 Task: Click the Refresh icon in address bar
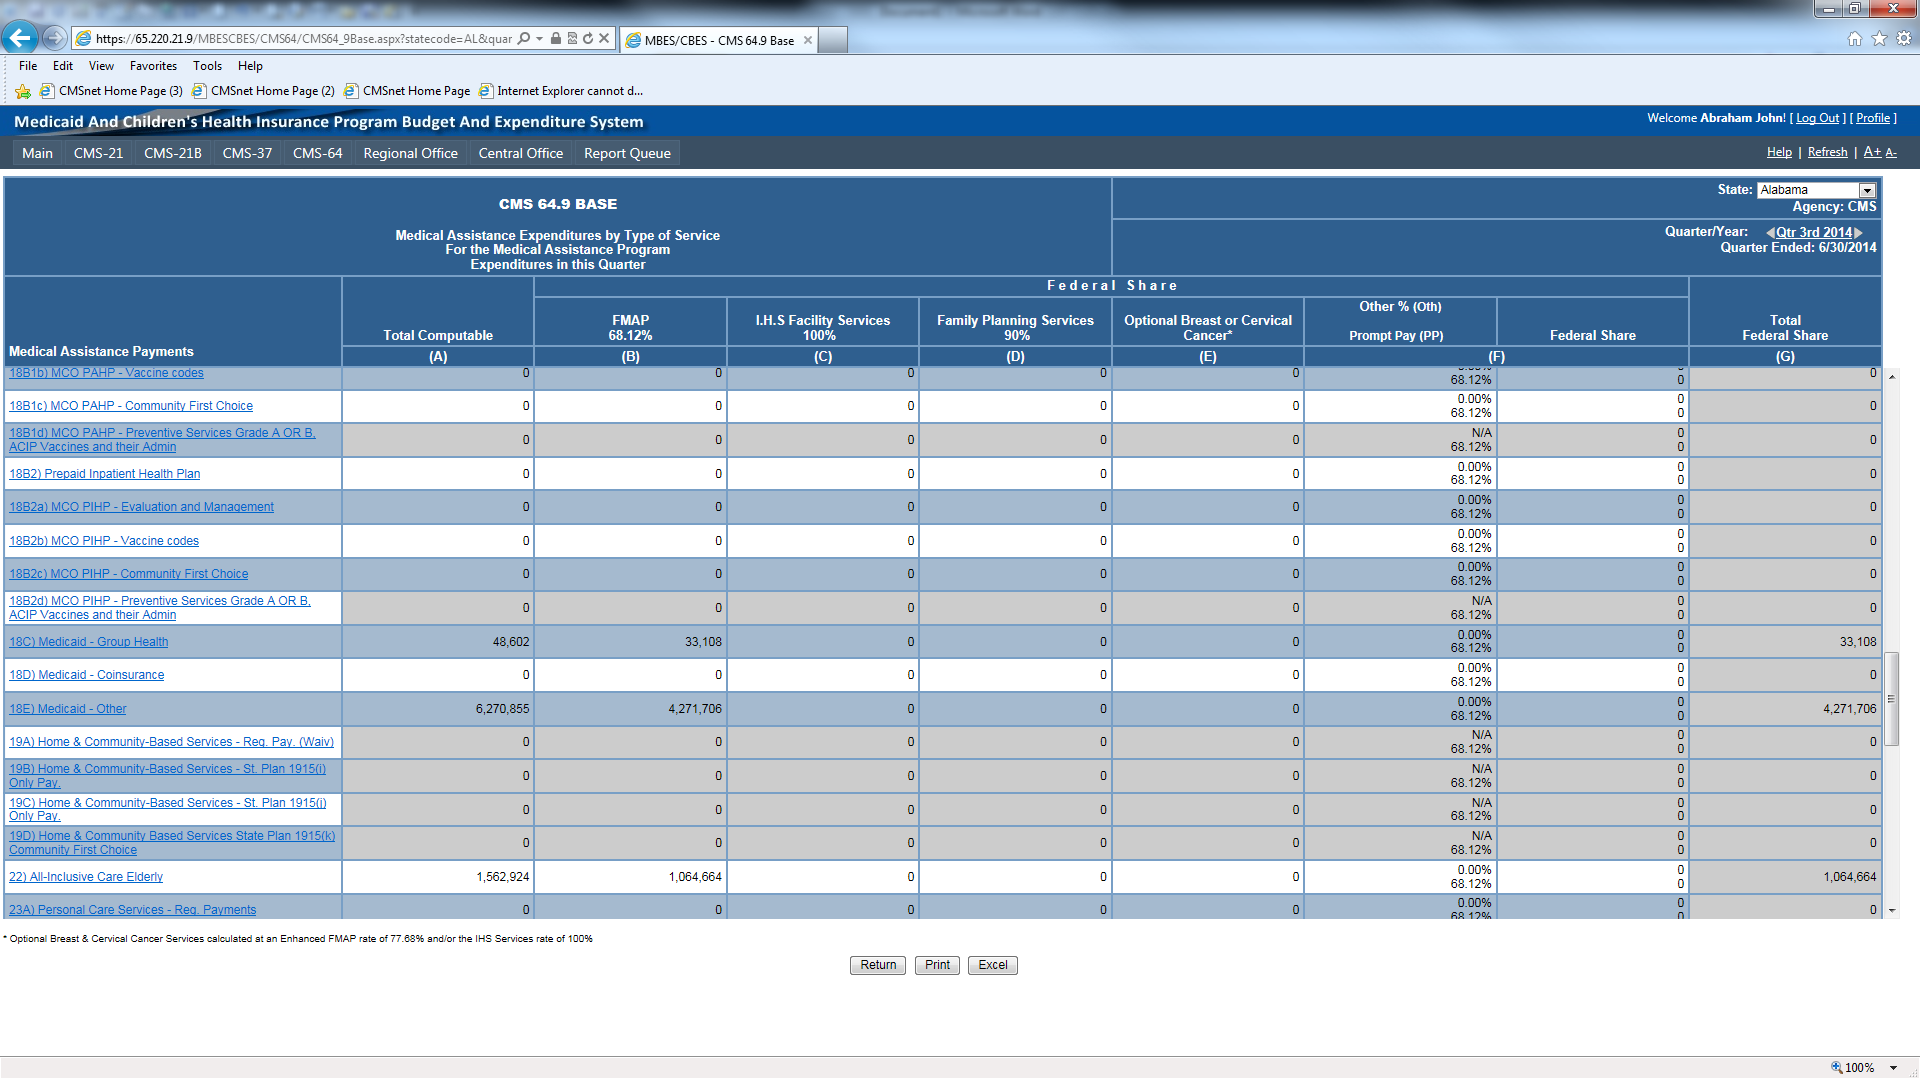click(588, 39)
